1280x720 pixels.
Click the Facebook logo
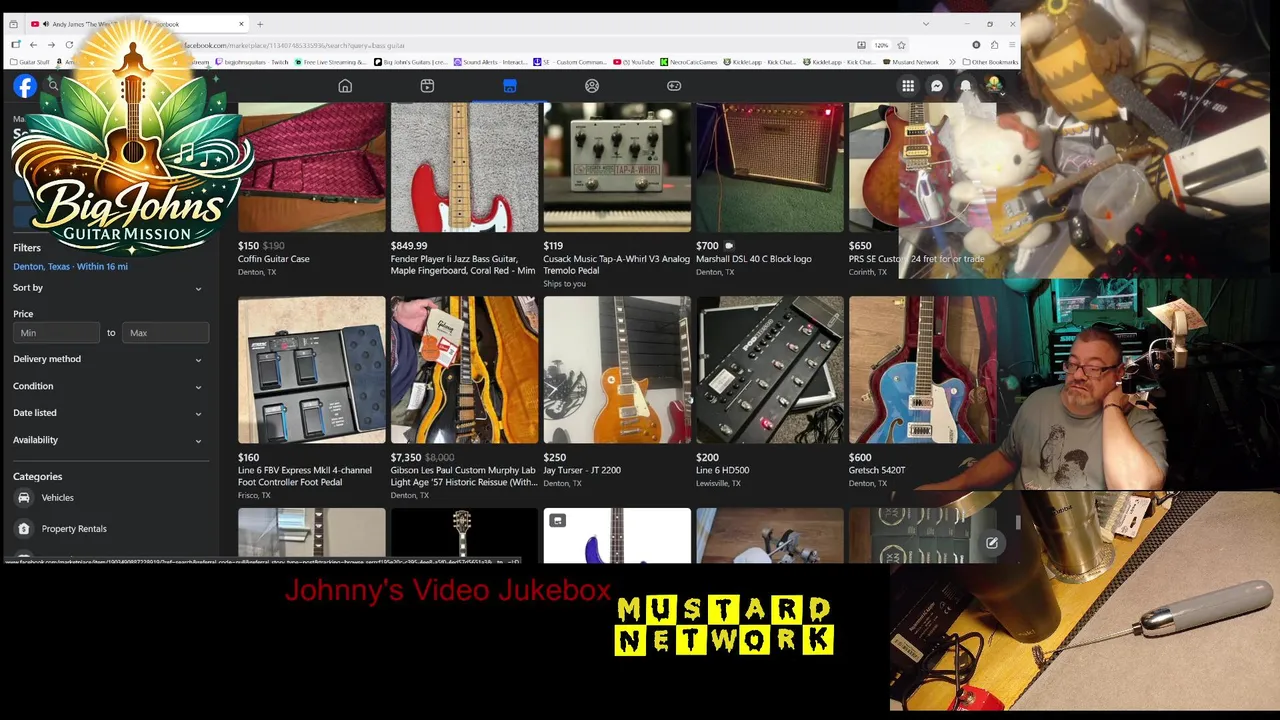tap(25, 86)
